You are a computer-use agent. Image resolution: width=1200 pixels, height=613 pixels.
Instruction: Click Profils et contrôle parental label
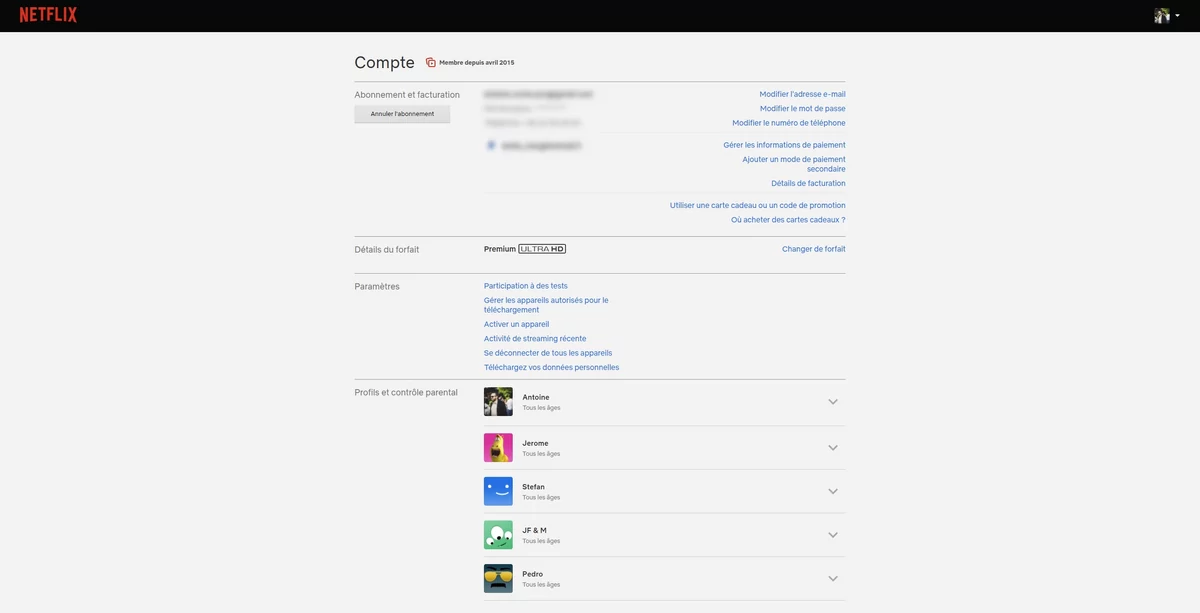click(406, 393)
